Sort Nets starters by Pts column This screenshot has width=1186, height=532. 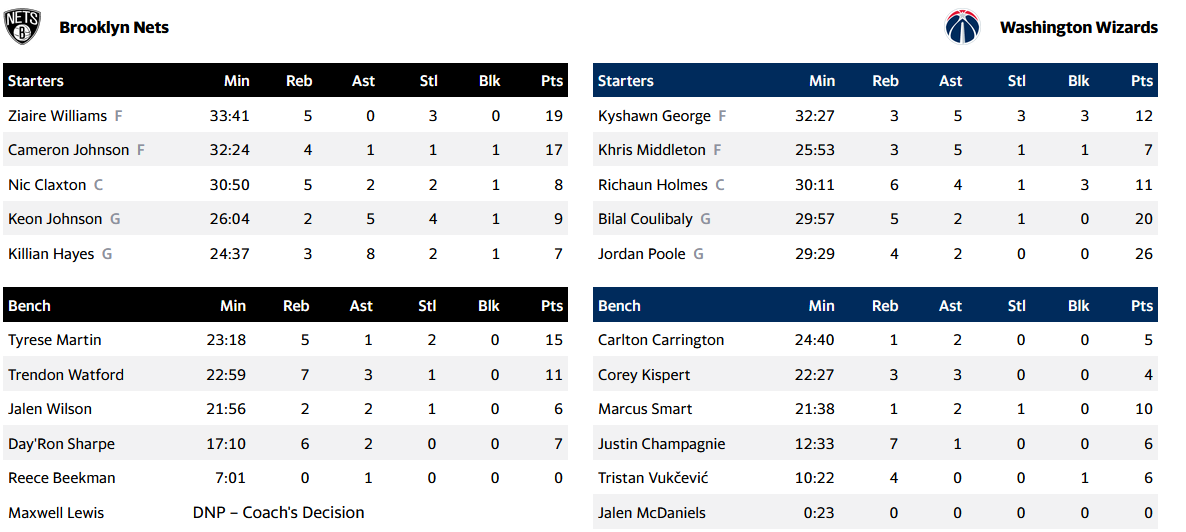pyautogui.click(x=551, y=81)
